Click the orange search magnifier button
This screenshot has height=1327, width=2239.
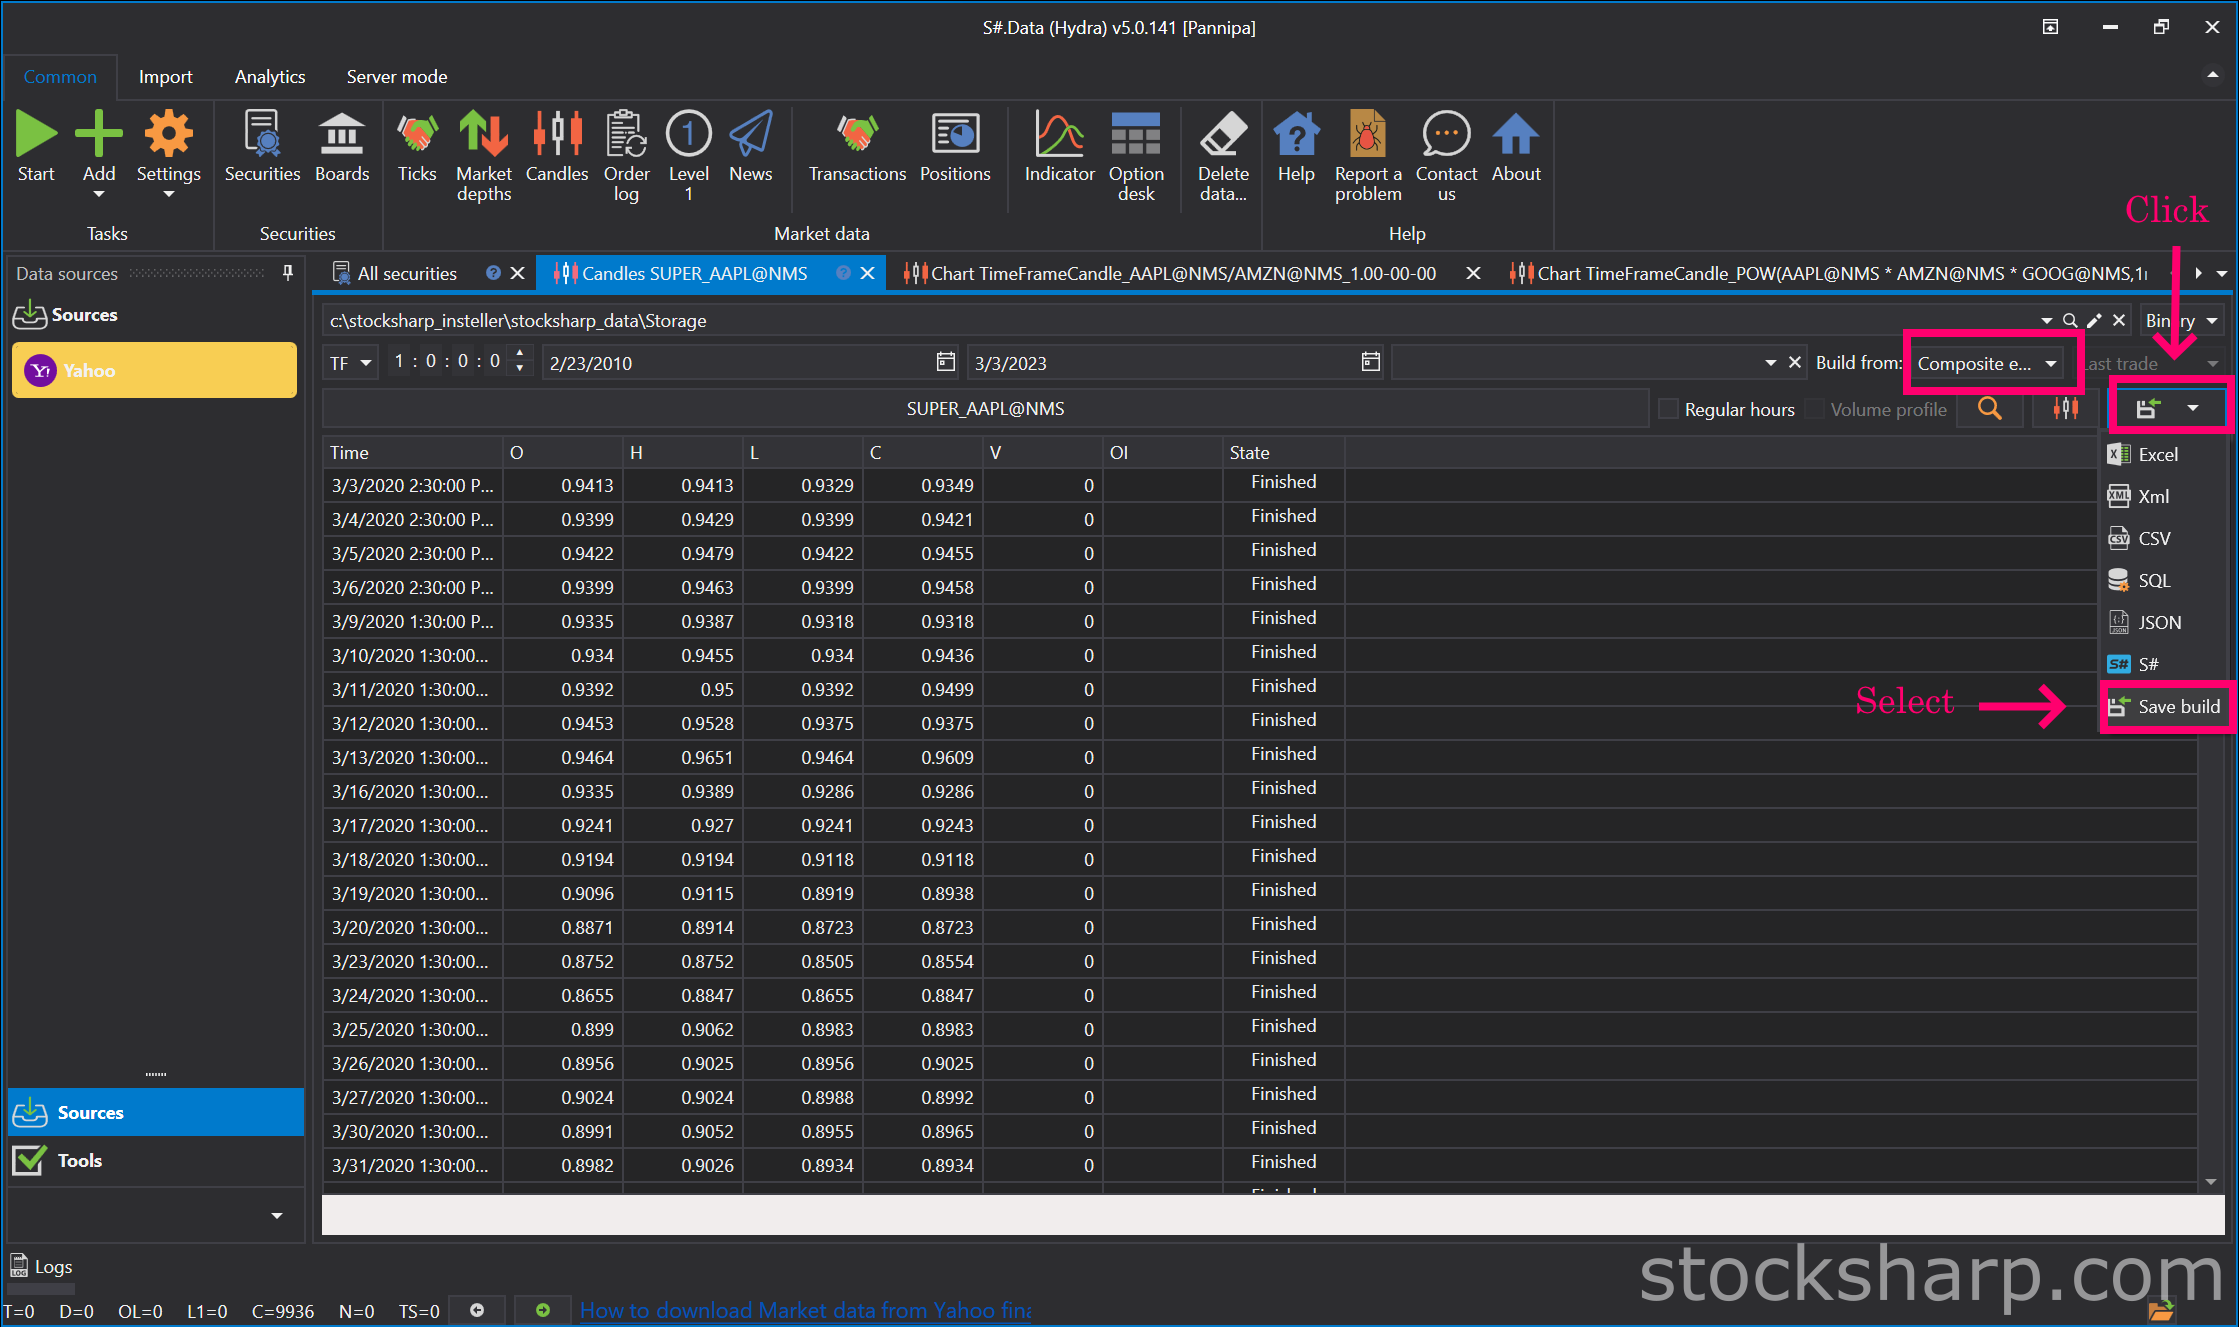tap(1990, 409)
